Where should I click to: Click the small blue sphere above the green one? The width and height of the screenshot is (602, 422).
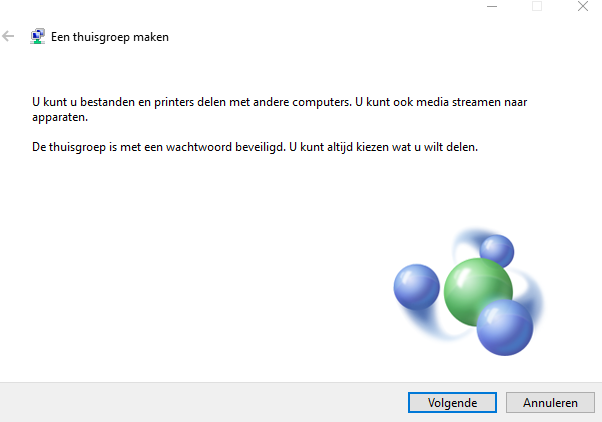[497, 250]
